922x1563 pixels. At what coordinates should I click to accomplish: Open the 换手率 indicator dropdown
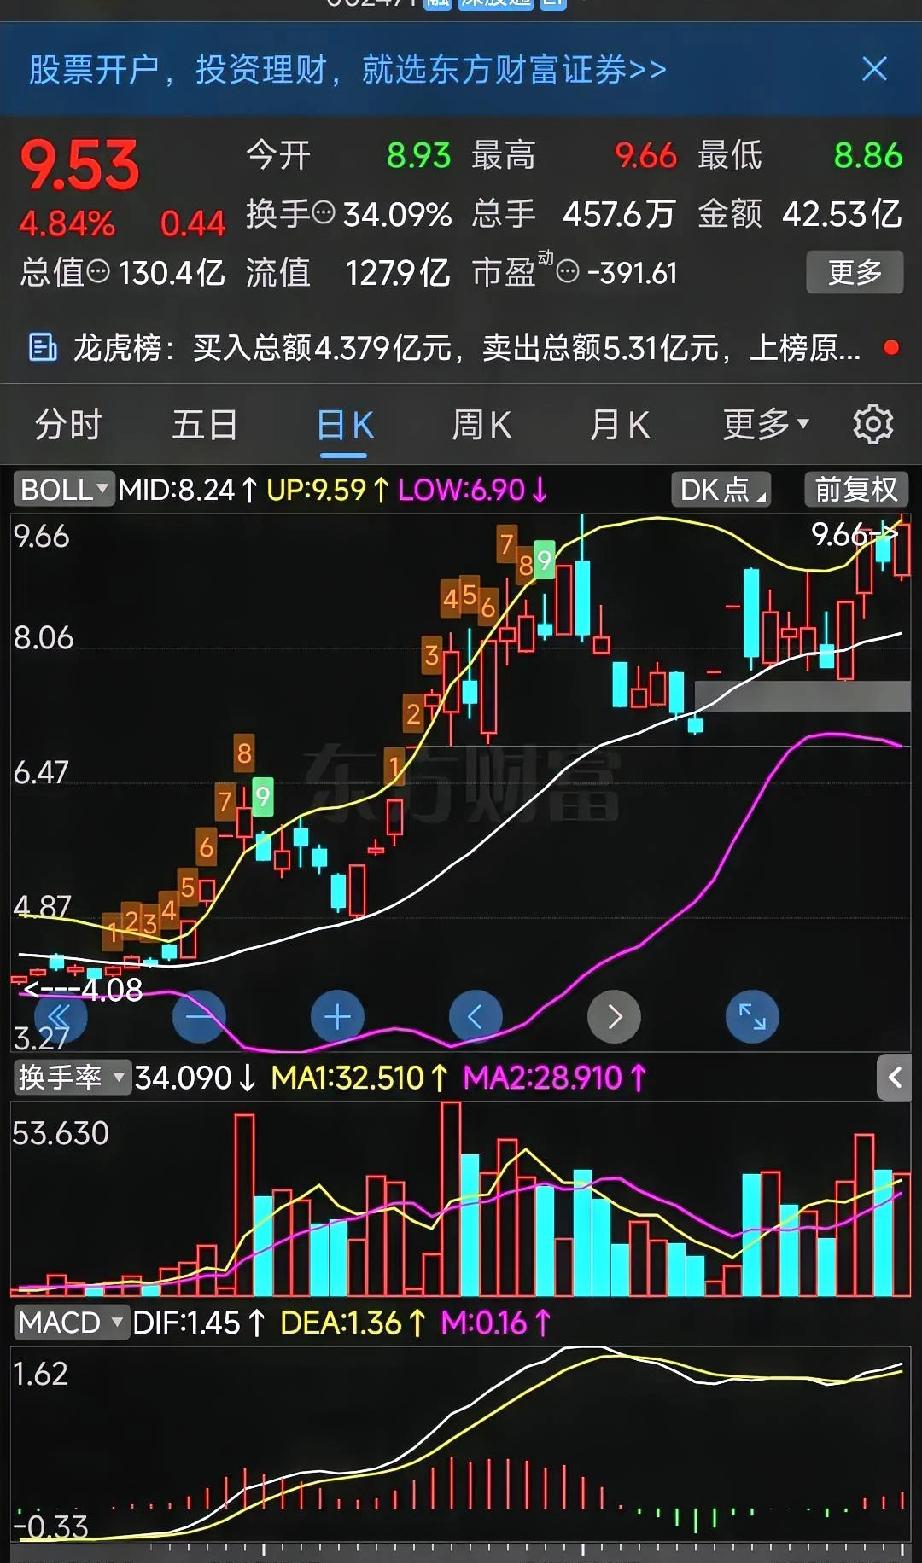72,1079
